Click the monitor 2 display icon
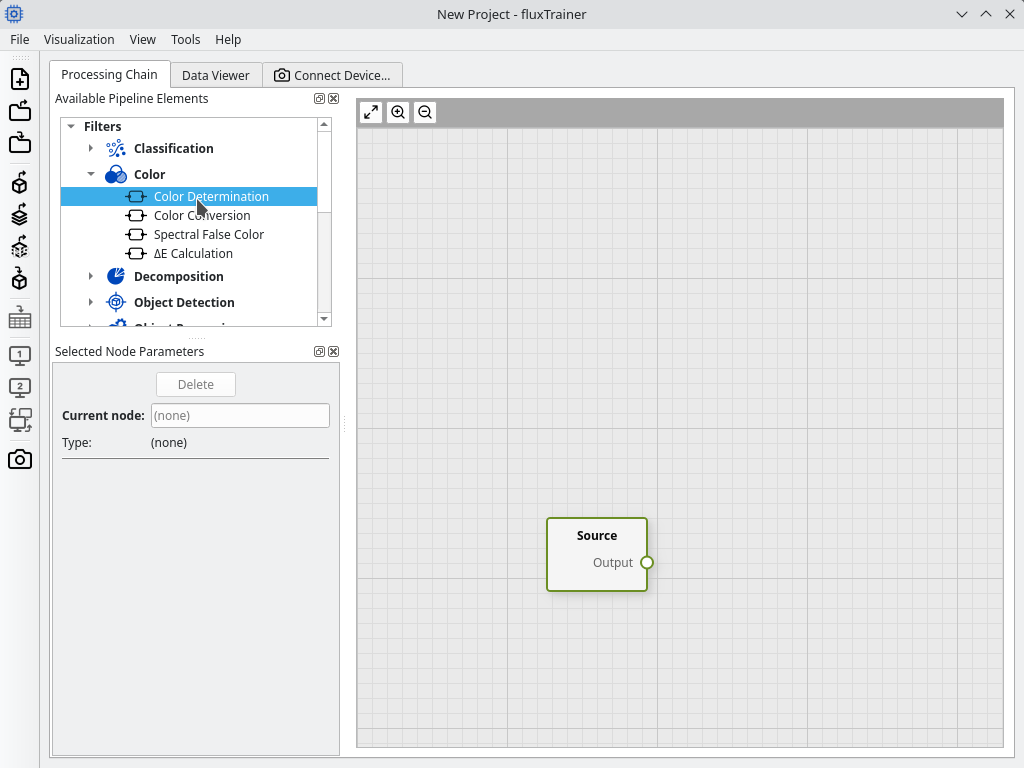This screenshot has width=1024, height=768. 20,388
